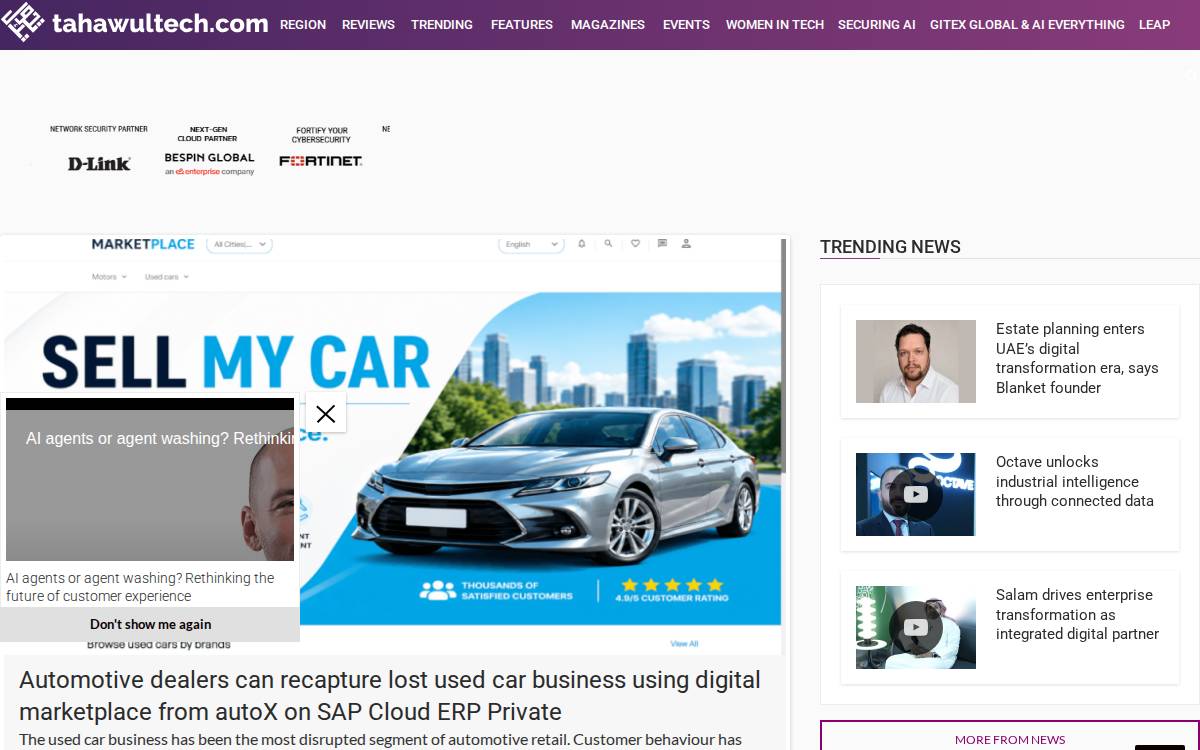The image size is (1200, 750).
Task: Click the tahawultech.com logo
Action: pyautogui.click(x=135, y=22)
